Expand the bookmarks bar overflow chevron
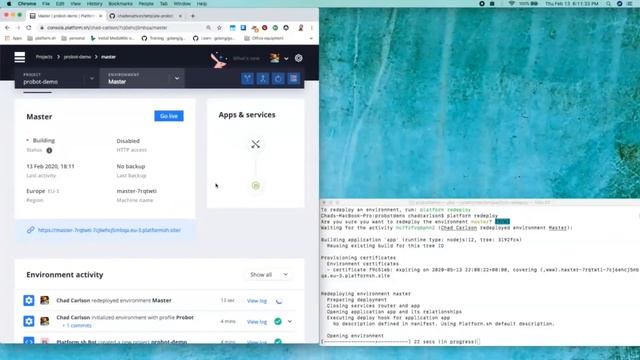Screen dimensions: 640x360 311,38
